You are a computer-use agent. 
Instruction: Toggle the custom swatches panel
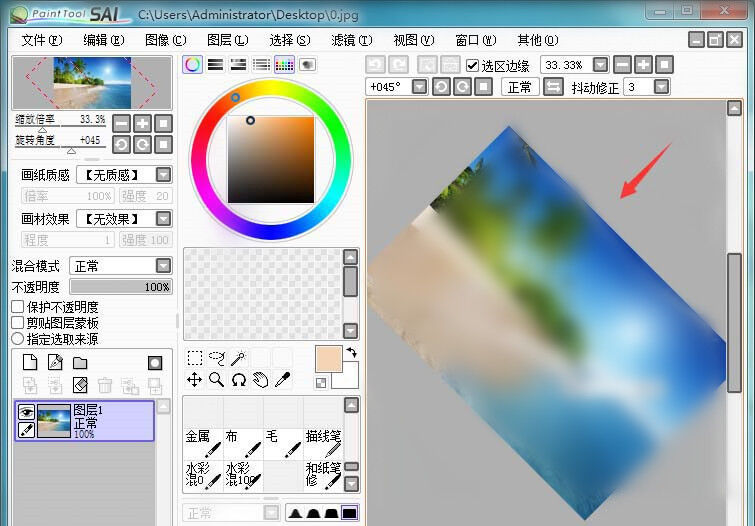pos(285,65)
